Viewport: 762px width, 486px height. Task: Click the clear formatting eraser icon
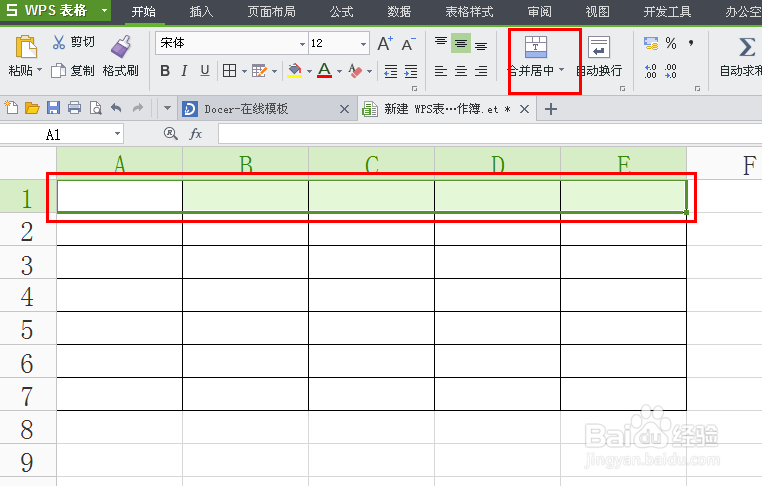[355, 71]
